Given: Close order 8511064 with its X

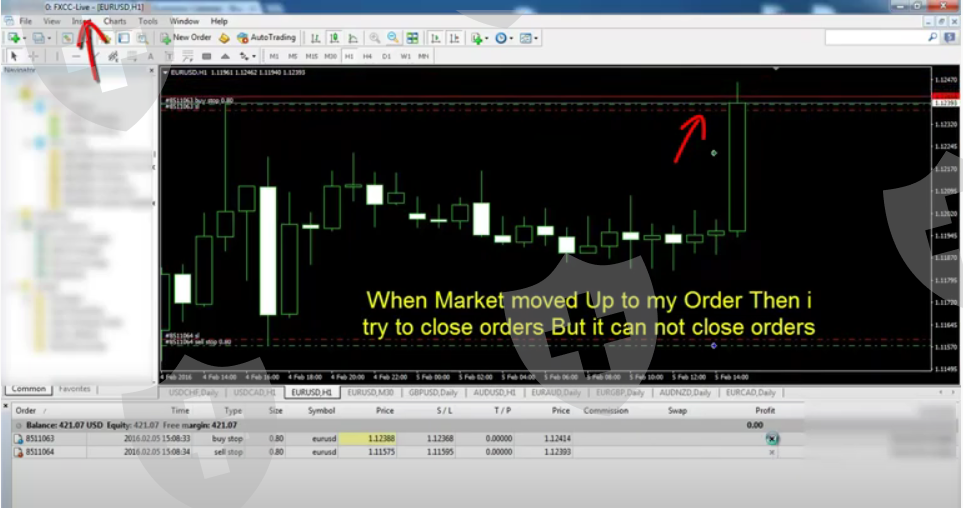Looking at the screenshot, I should (x=772, y=452).
